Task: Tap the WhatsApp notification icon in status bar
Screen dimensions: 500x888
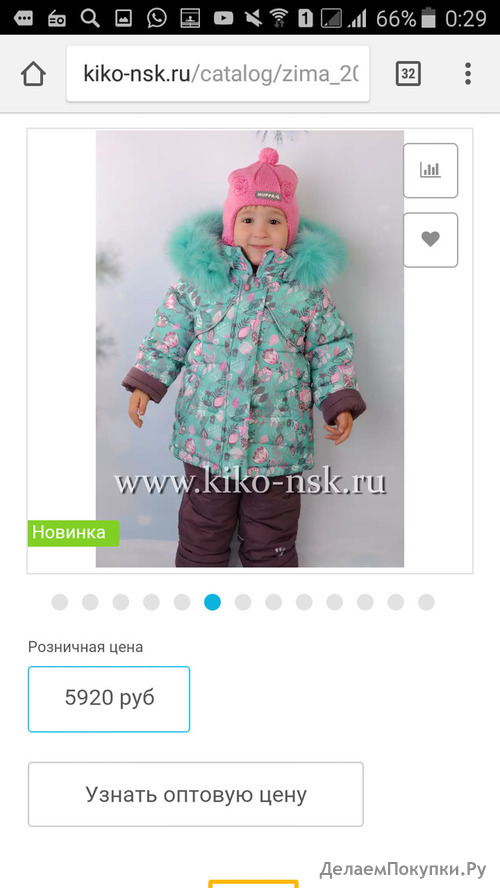Action: 156,18
